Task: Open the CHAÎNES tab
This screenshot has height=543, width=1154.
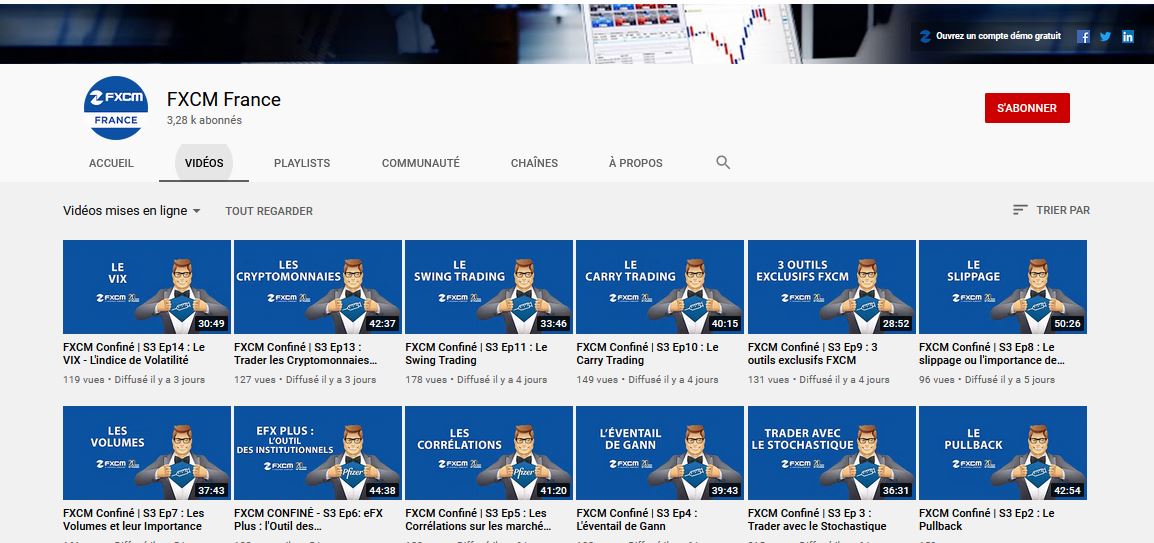Action: pyautogui.click(x=534, y=163)
